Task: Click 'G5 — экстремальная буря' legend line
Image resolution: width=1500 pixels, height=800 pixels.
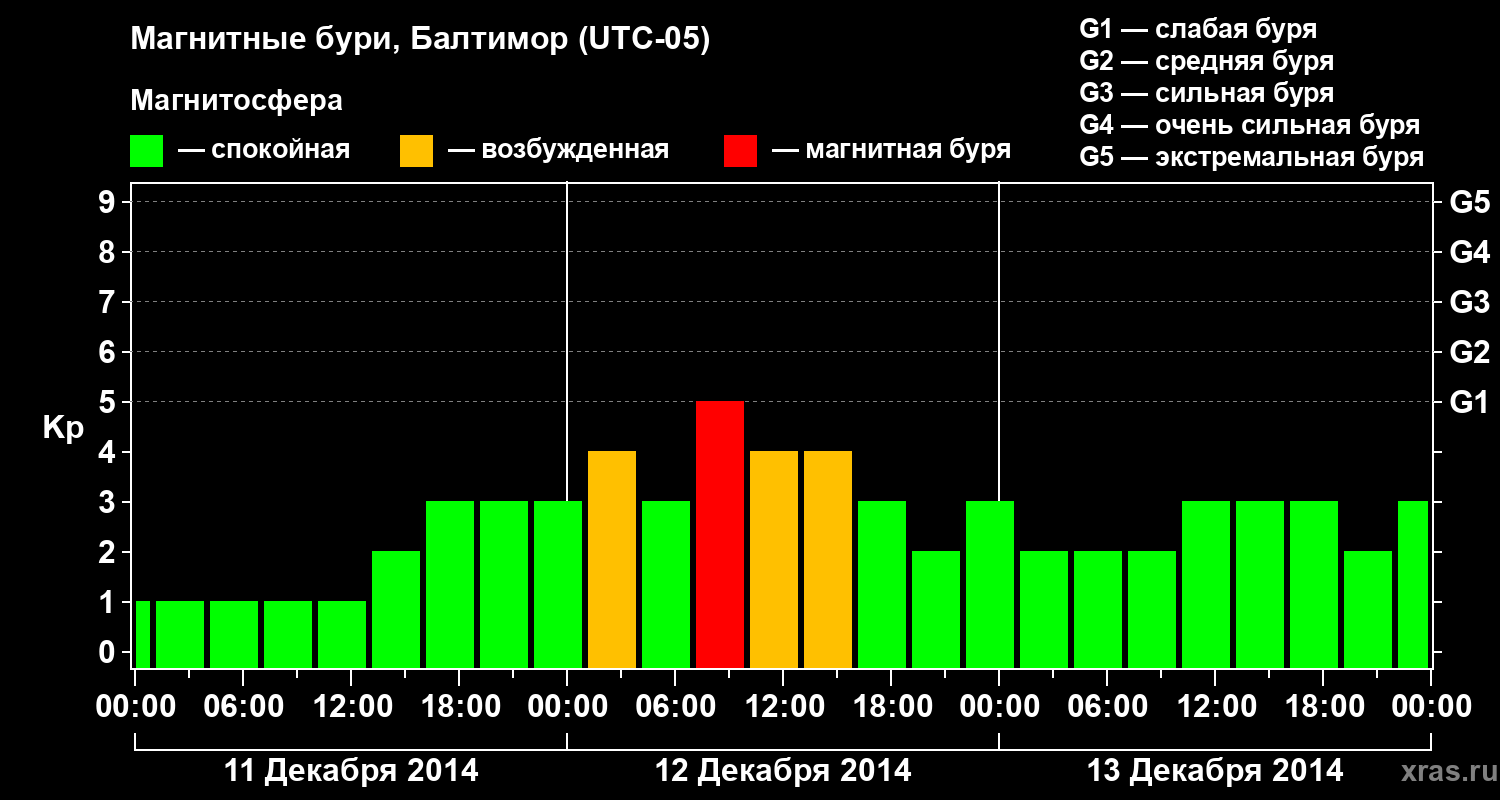Action: point(1251,158)
